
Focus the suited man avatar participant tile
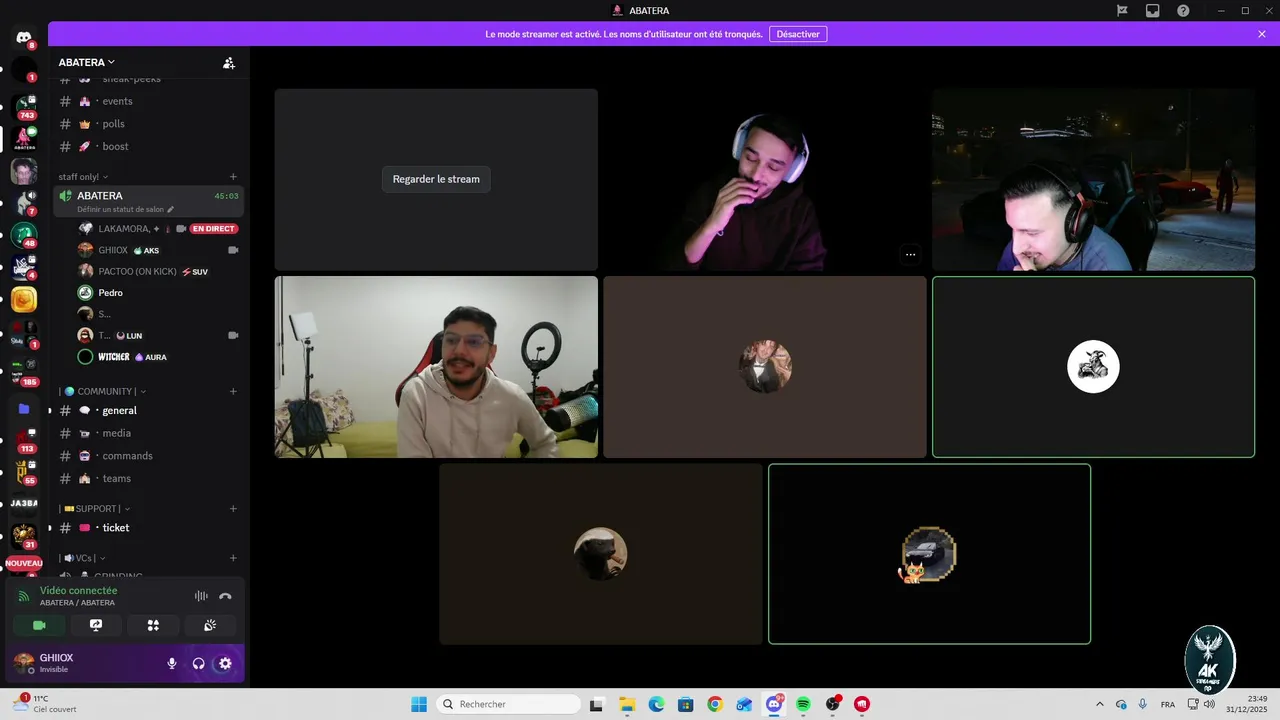[x=765, y=367]
